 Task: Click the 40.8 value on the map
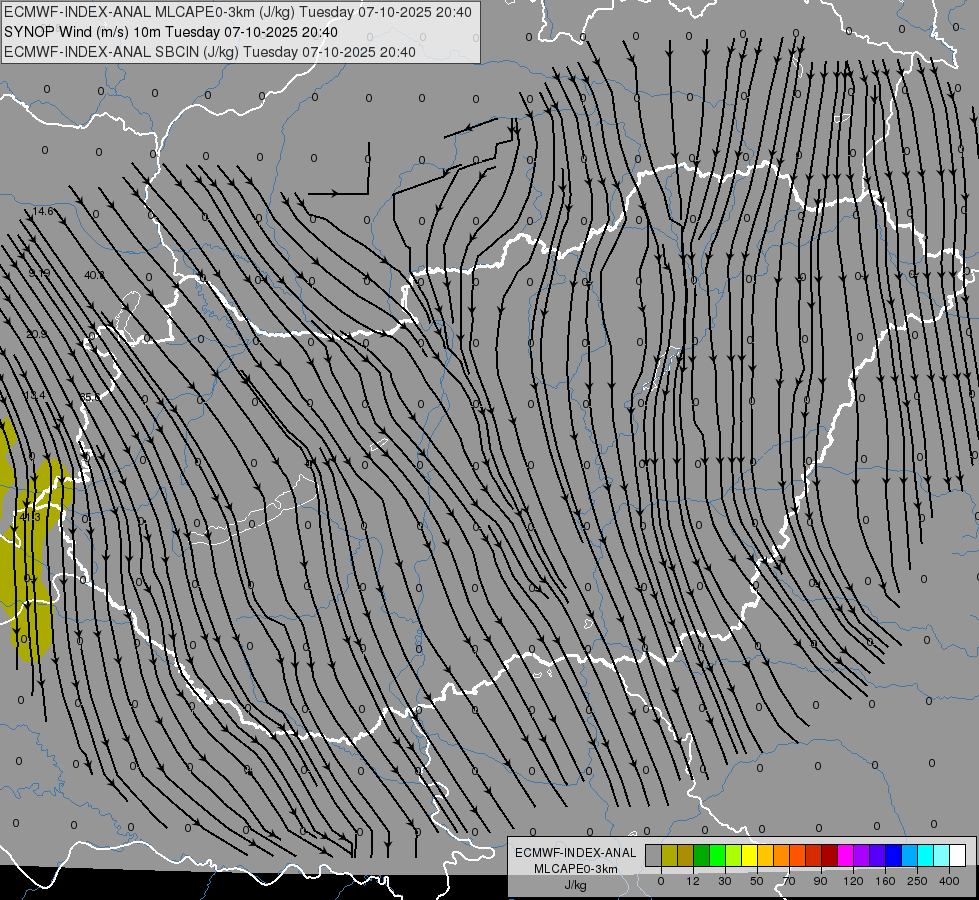pos(94,275)
